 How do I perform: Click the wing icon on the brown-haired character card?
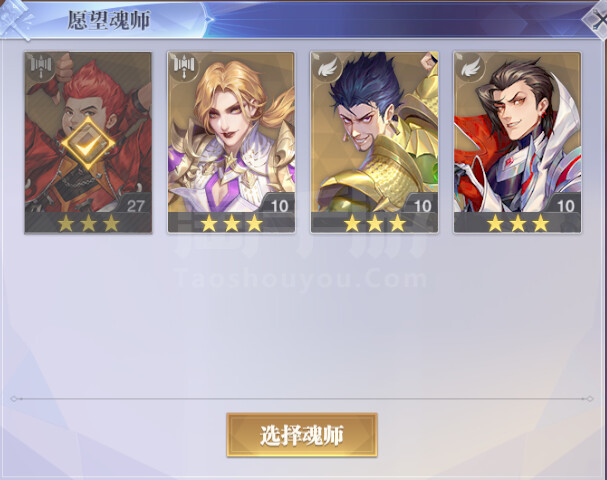click(x=470, y=66)
